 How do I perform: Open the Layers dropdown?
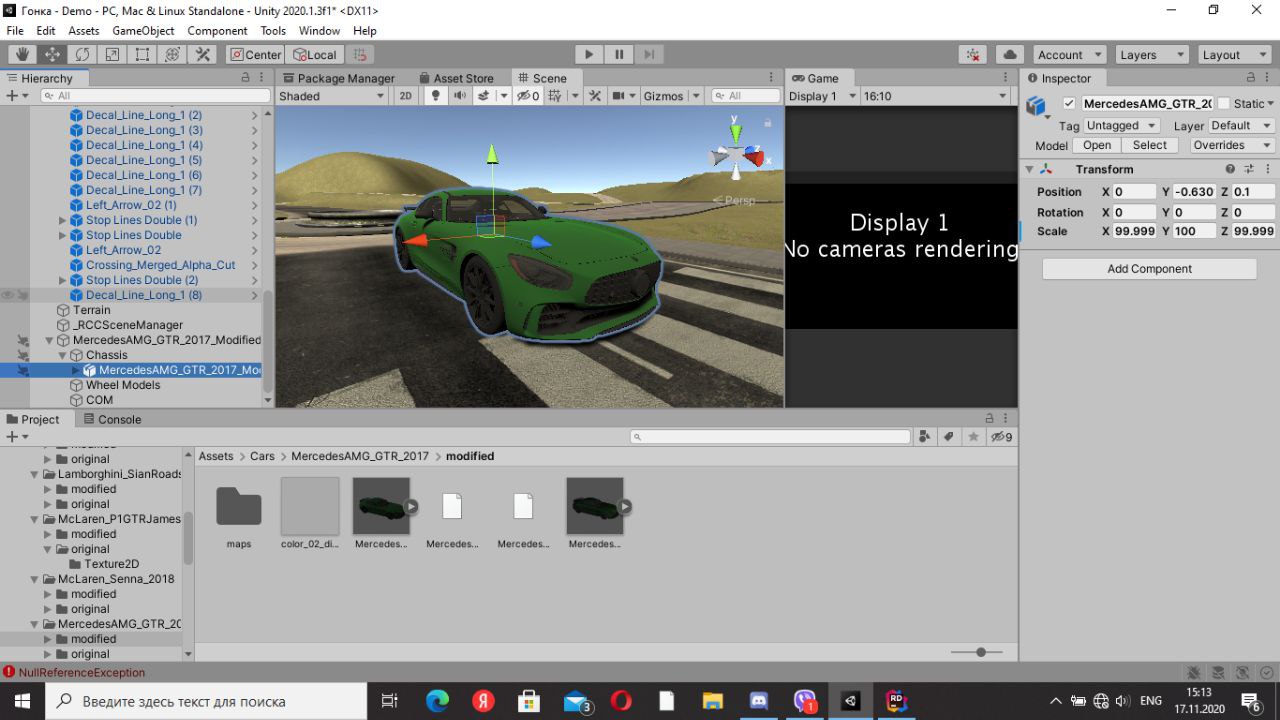pyautogui.click(x=1150, y=55)
